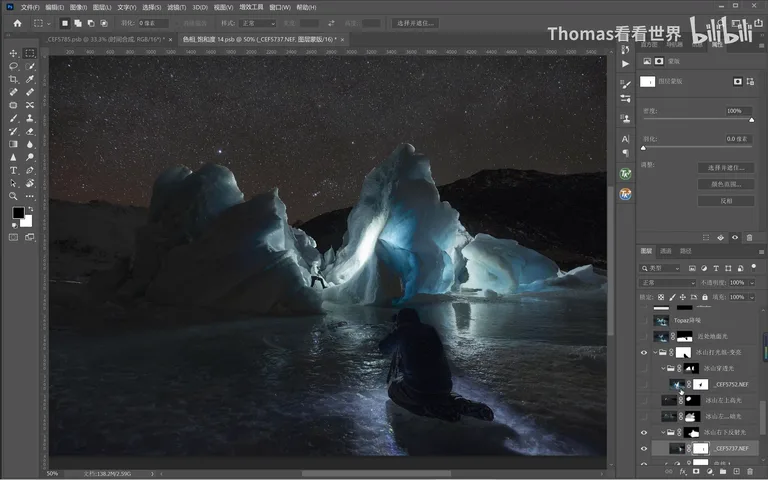Screen dimensions: 768x480
Task: Hide the _CEF5737.NEF layer
Action: [644, 449]
